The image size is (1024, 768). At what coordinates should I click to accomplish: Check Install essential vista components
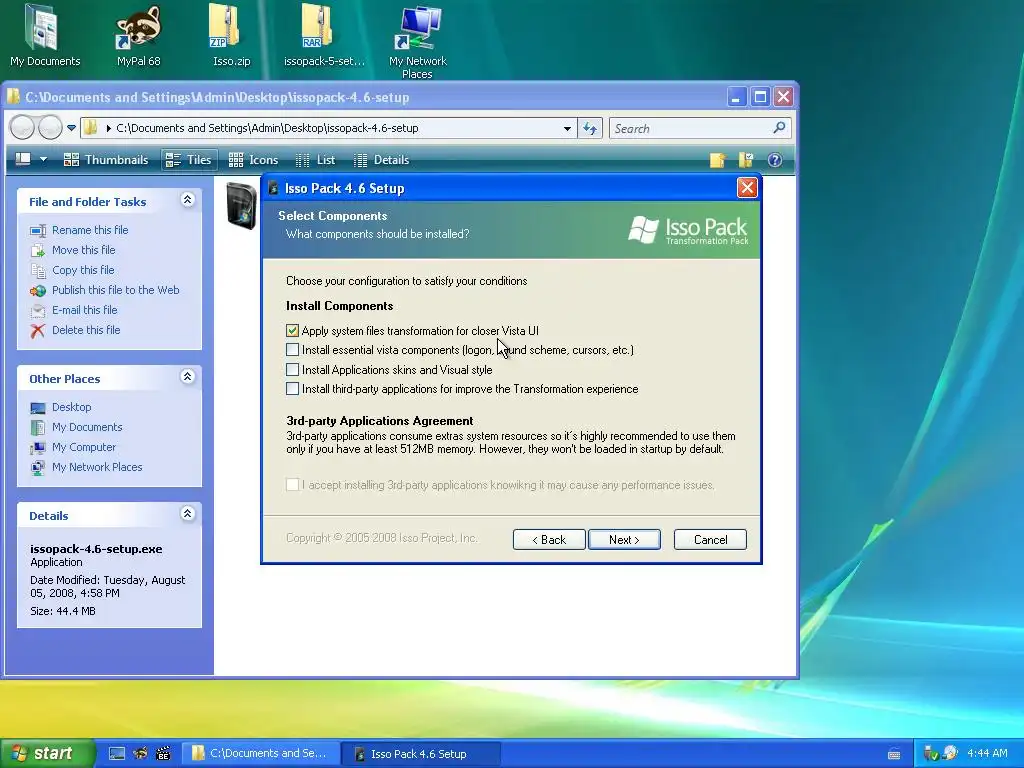click(292, 350)
